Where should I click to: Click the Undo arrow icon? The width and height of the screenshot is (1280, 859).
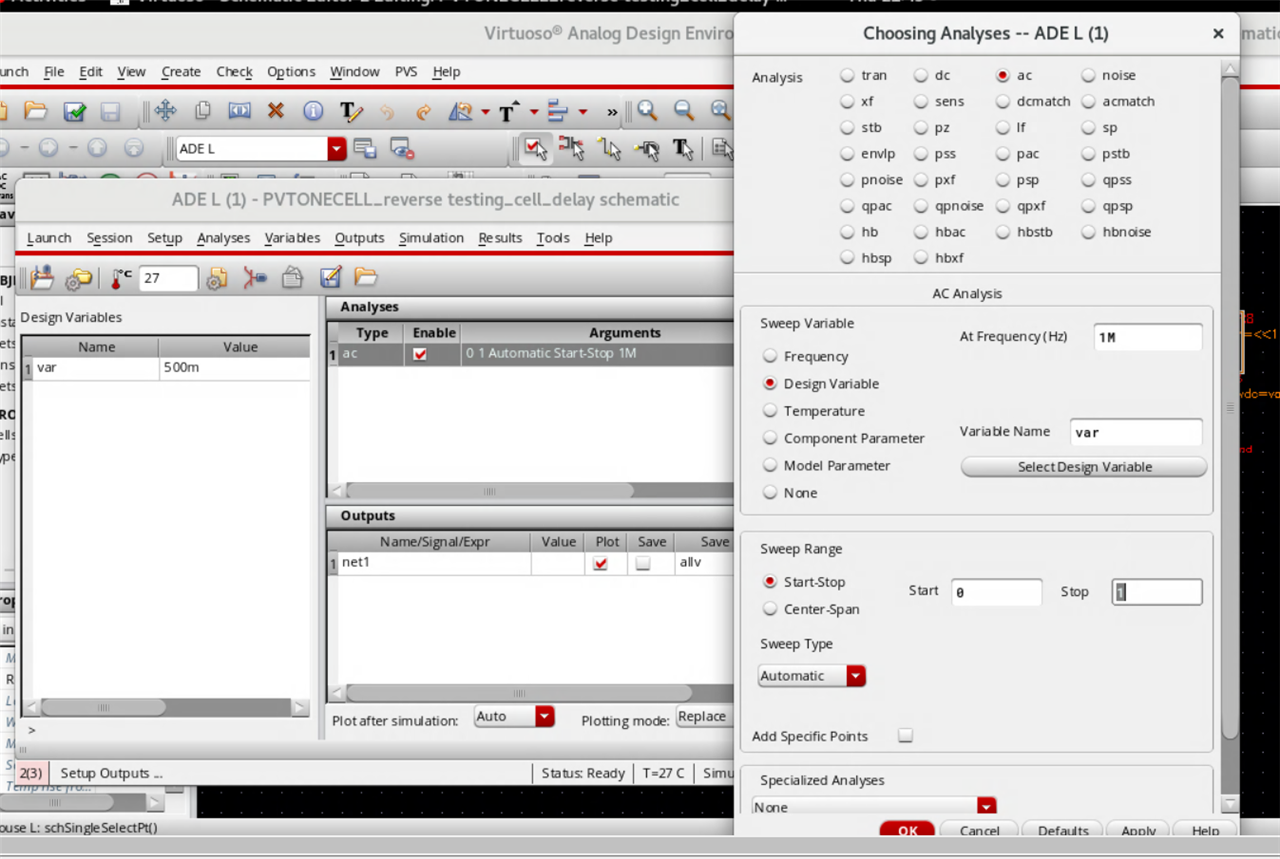pyautogui.click(x=387, y=112)
